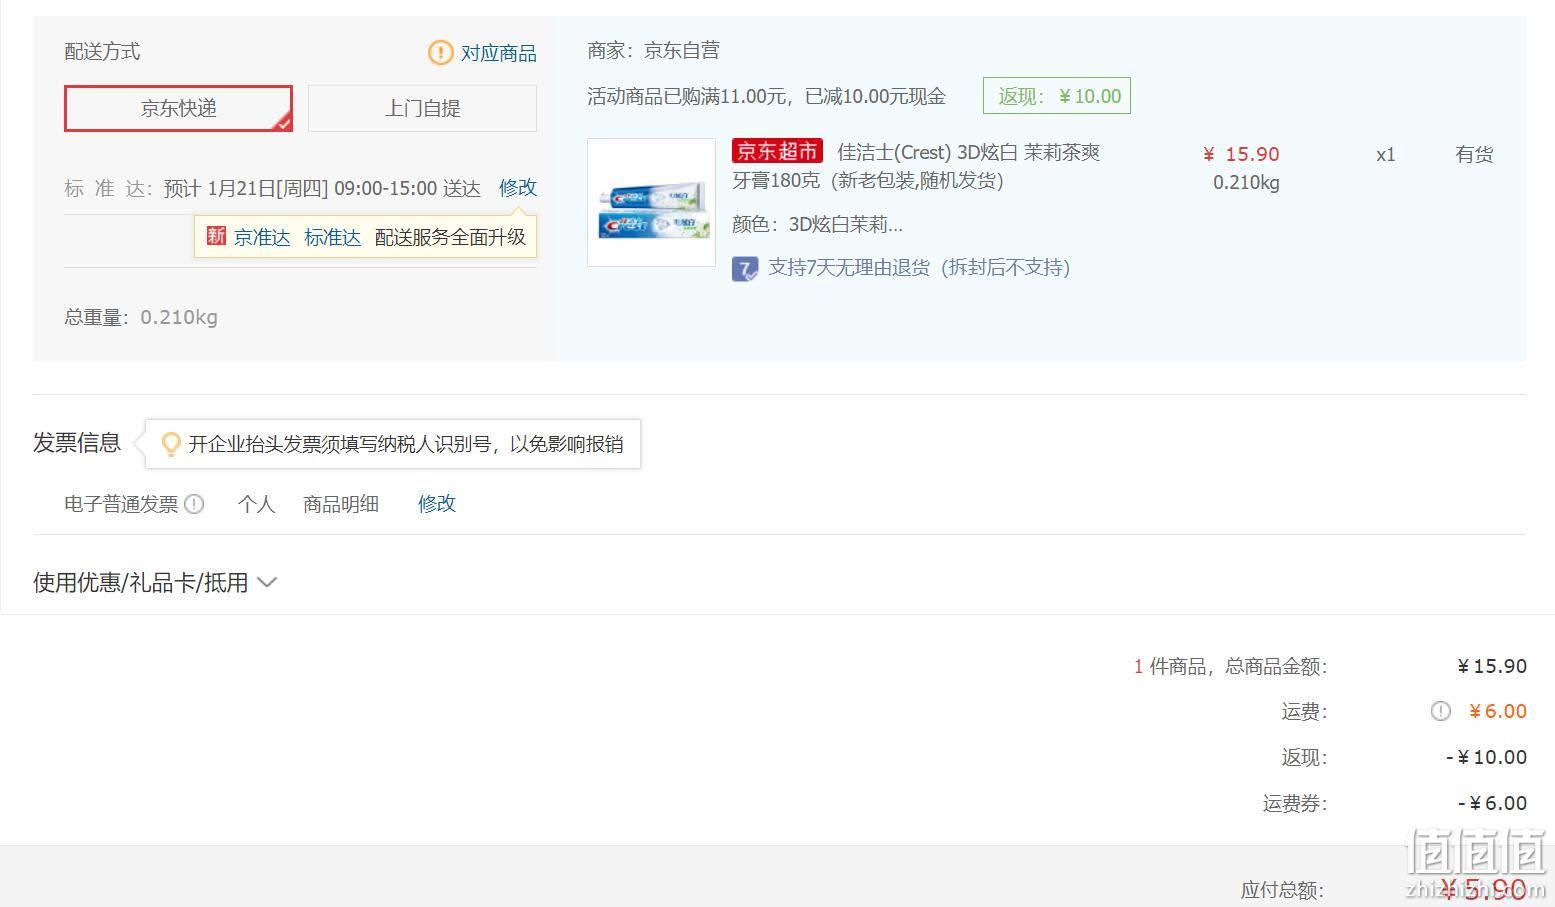Image resolution: width=1555 pixels, height=907 pixels.
Task: Click the 7-day return policy icon
Action: pyautogui.click(x=745, y=268)
